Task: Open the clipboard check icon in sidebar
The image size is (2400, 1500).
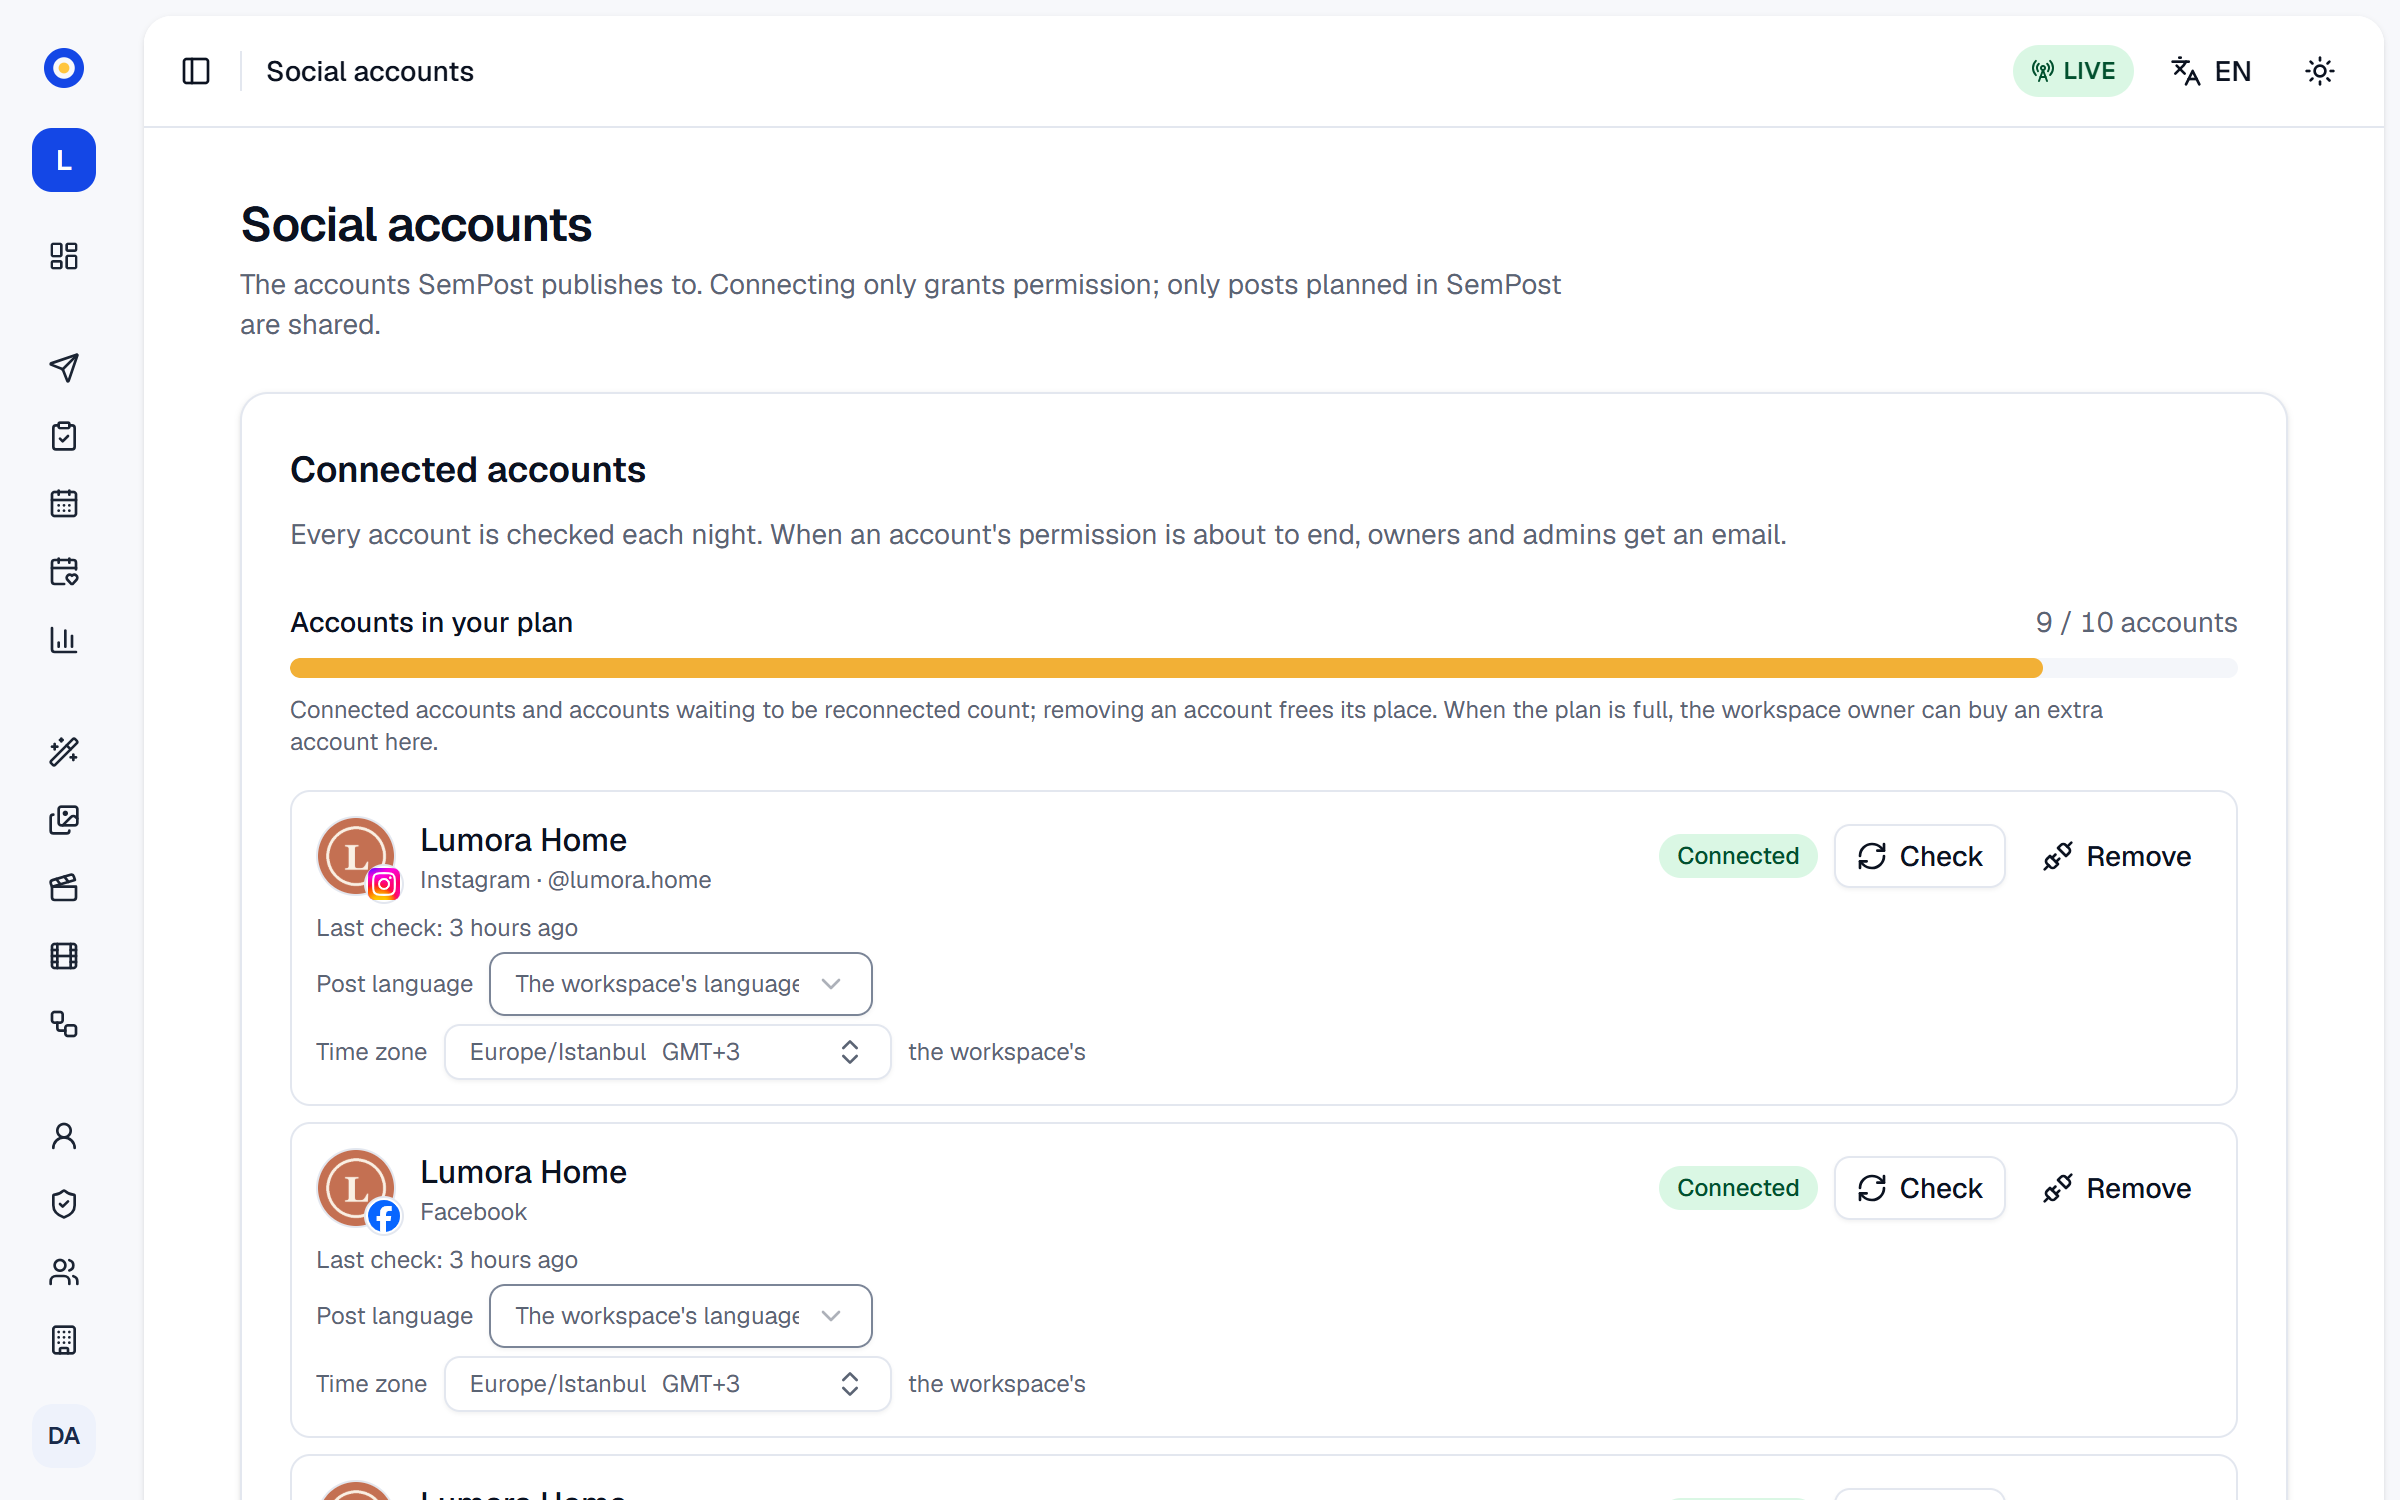Action: tap(64, 436)
